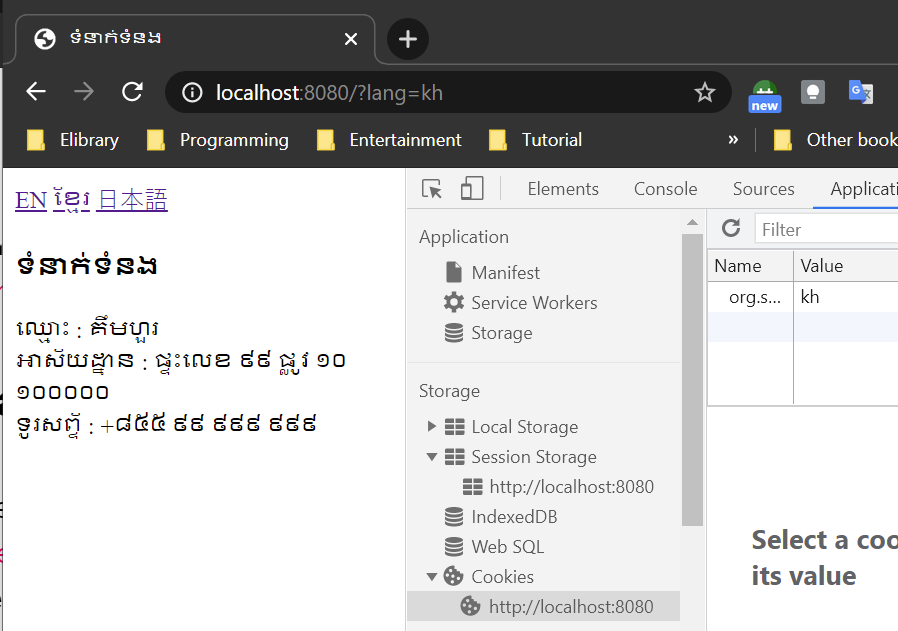Expand the Local Storage tree node

coord(432,427)
